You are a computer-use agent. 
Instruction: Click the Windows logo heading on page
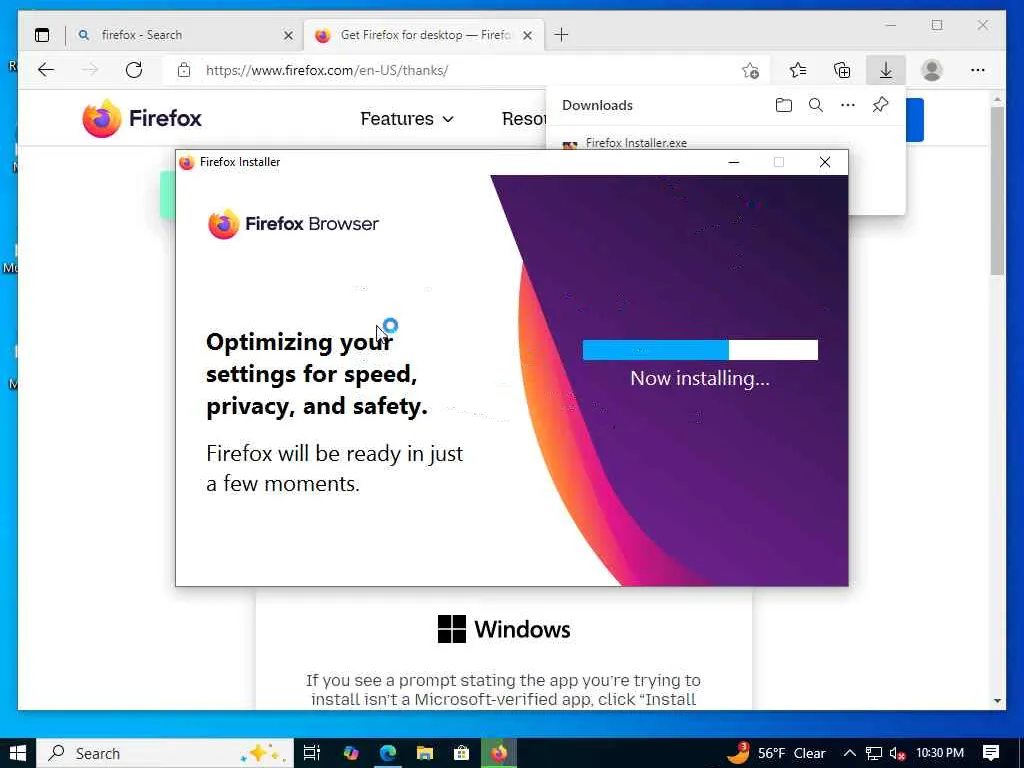pos(504,629)
